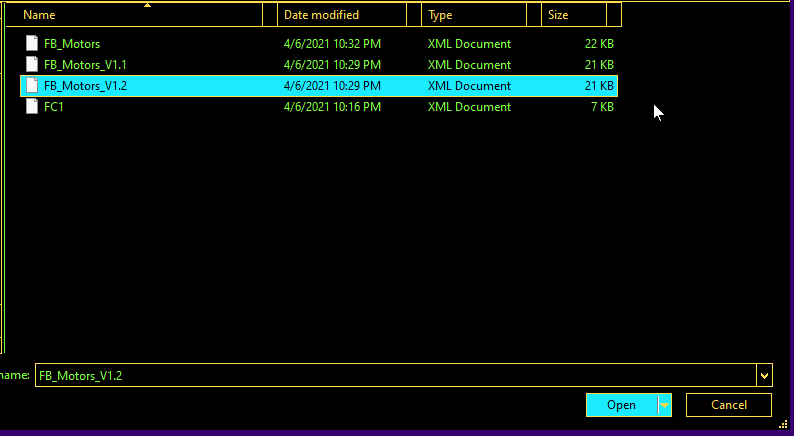Open the Size column filter dropdown

[x=614, y=15]
